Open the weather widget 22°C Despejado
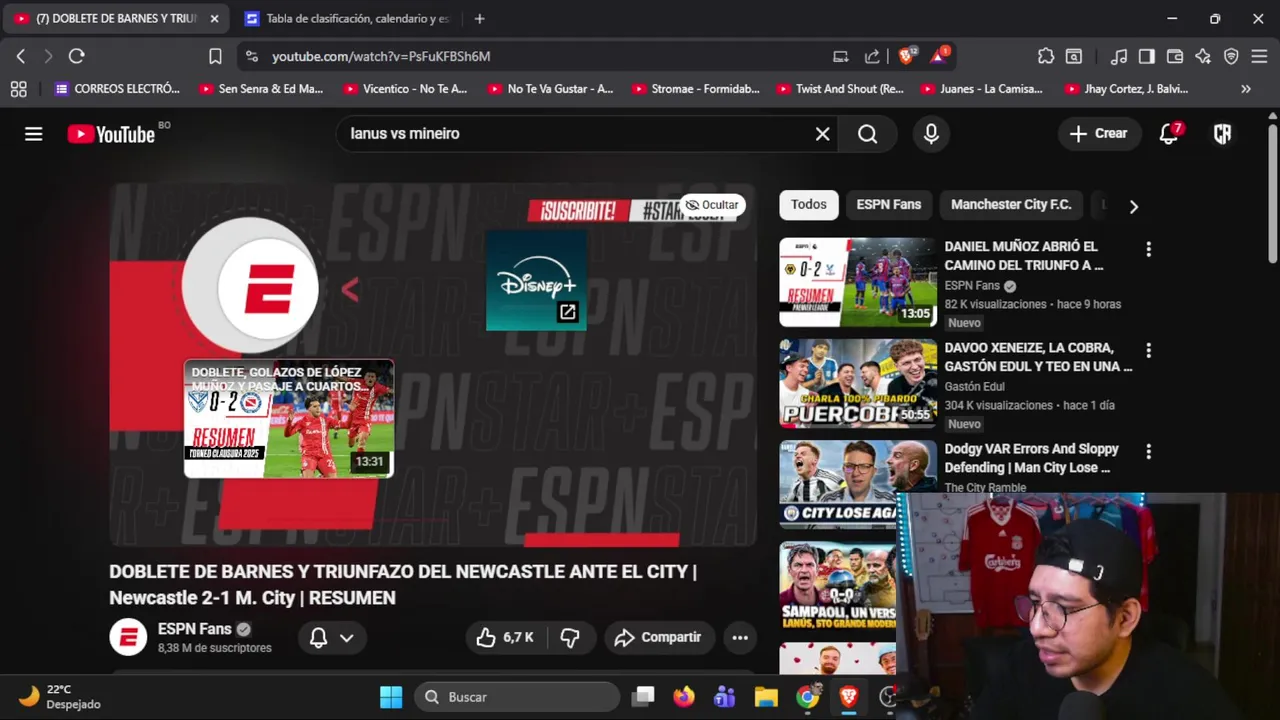The width and height of the screenshot is (1280, 720). click(60, 697)
